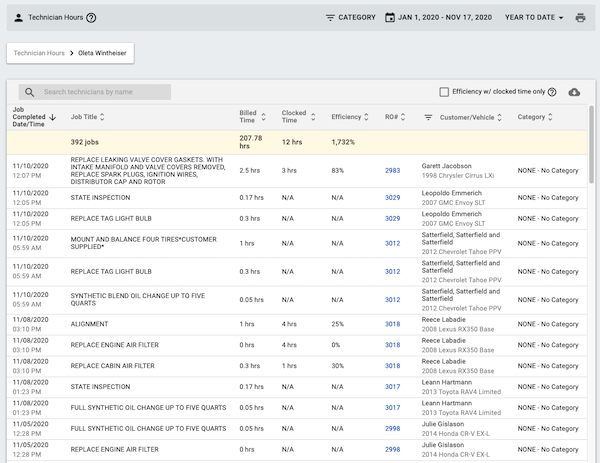600x463 pixels.
Task: Click the table vertical scrollbar
Action: [x=592, y=145]
